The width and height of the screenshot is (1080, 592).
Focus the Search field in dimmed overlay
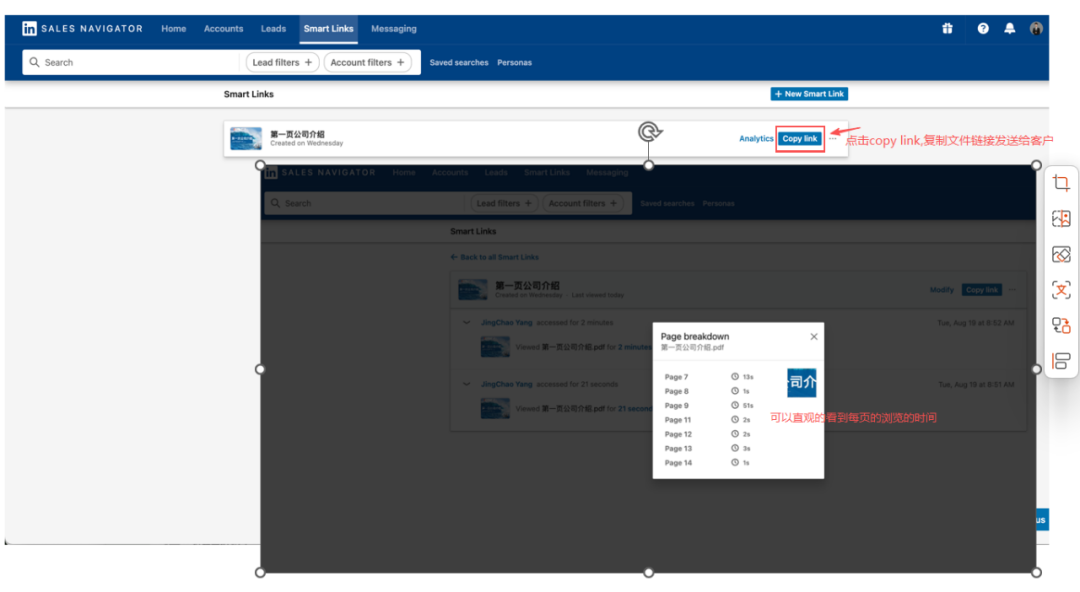click(365, 203)
